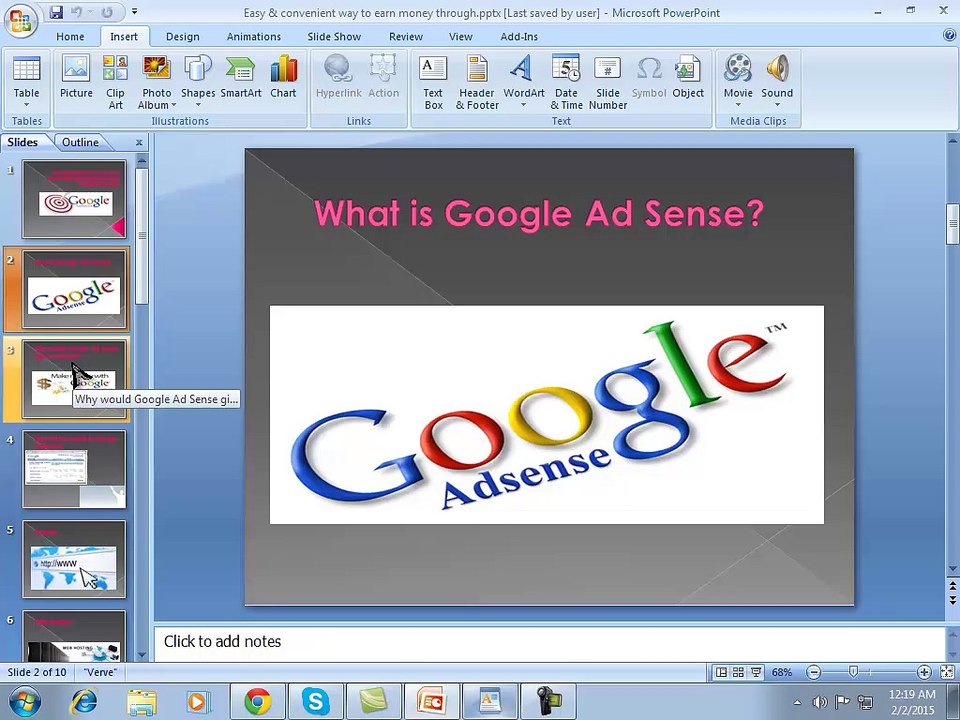Insert Date & Time

click(x=566, y=82)
